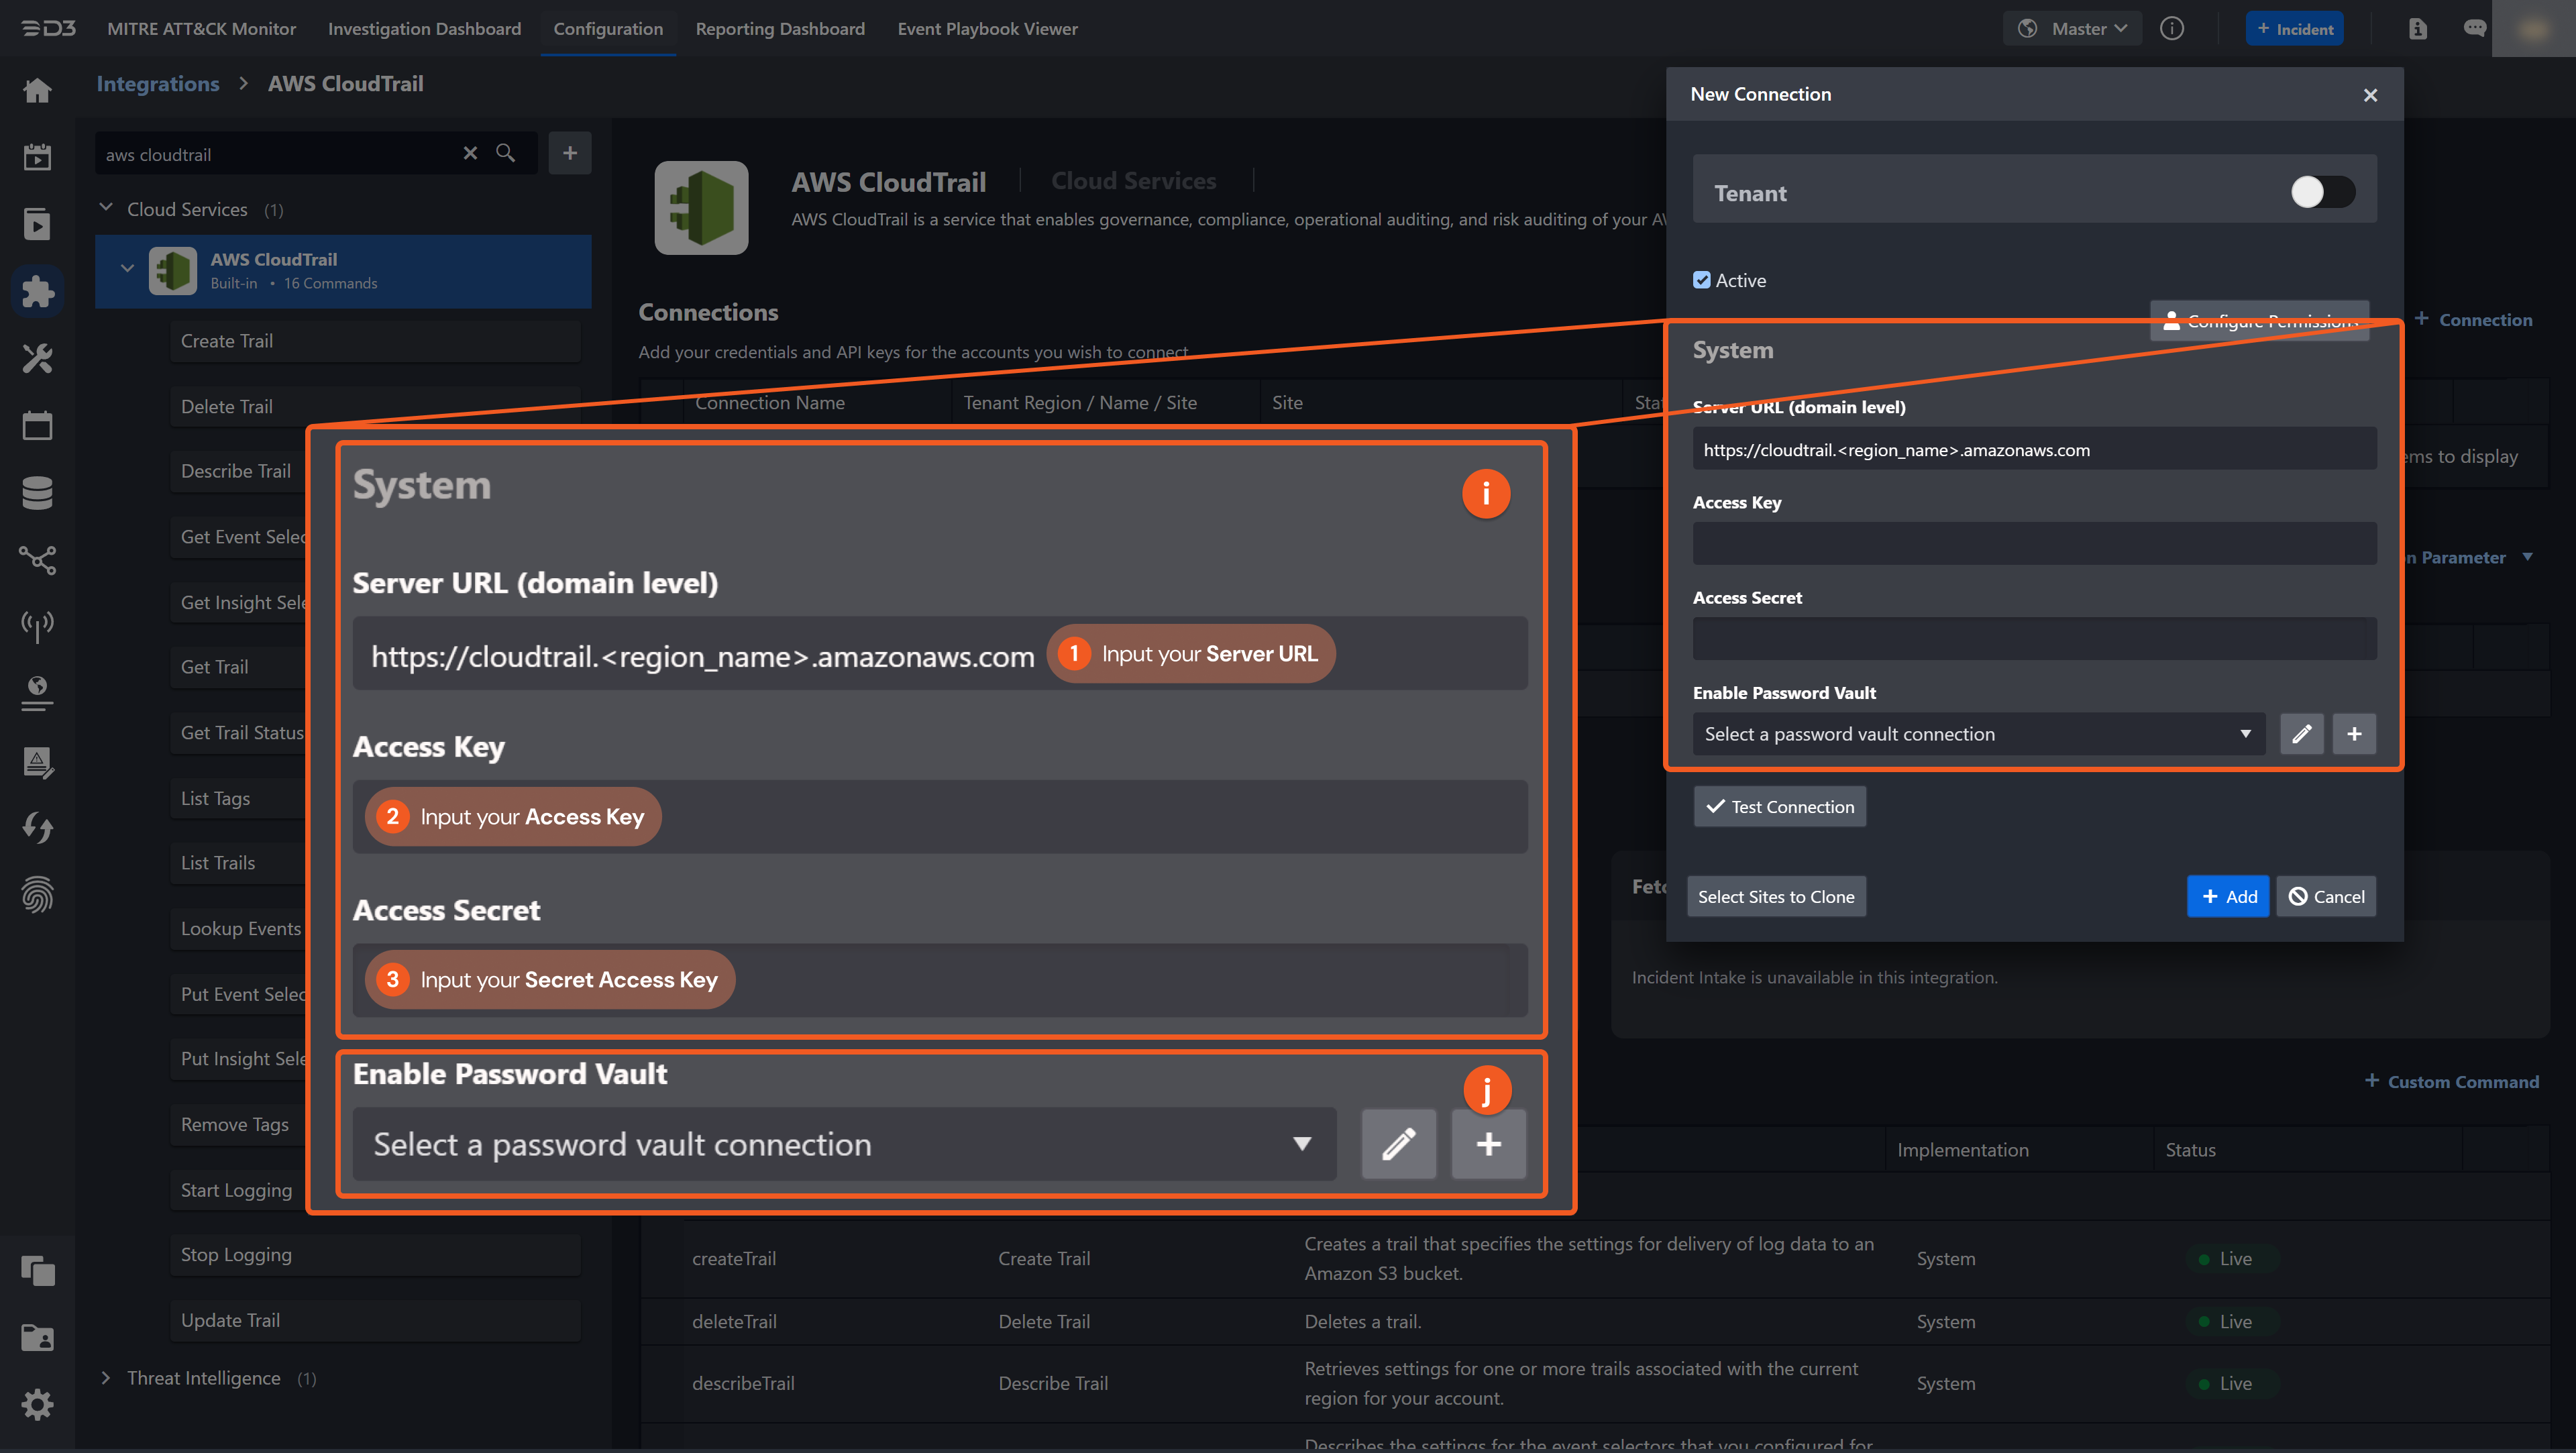The image size is (2576, 1453).
Task: Uncheck the Active checkbox
Action: 1701,280
